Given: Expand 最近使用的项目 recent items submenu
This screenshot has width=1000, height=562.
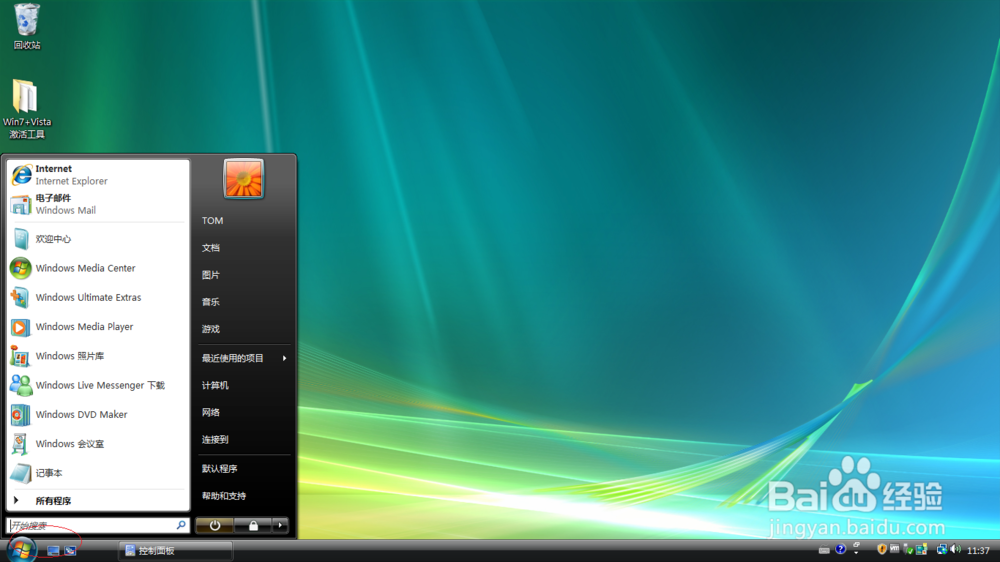Looking at the screenshot, I should [x=244, y=359].
